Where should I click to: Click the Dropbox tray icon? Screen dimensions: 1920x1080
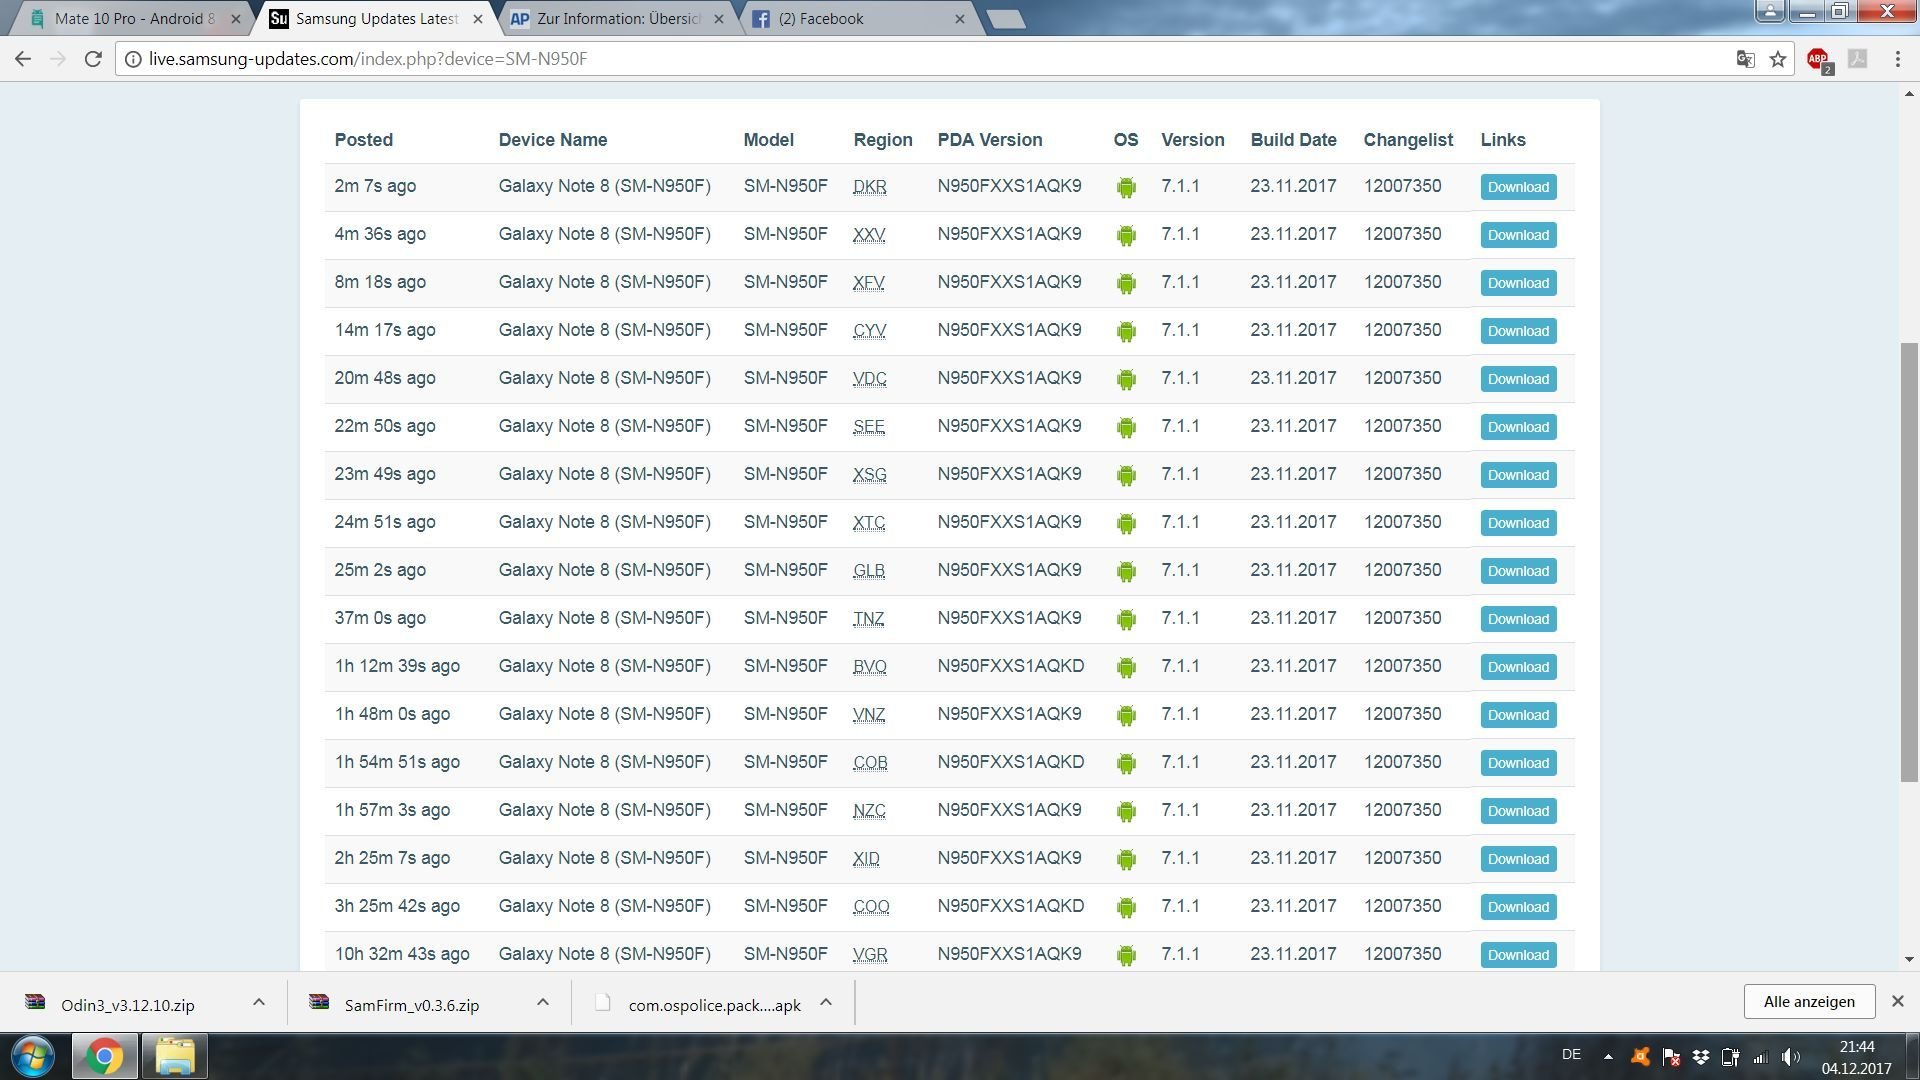[x=1700, y=1056]
